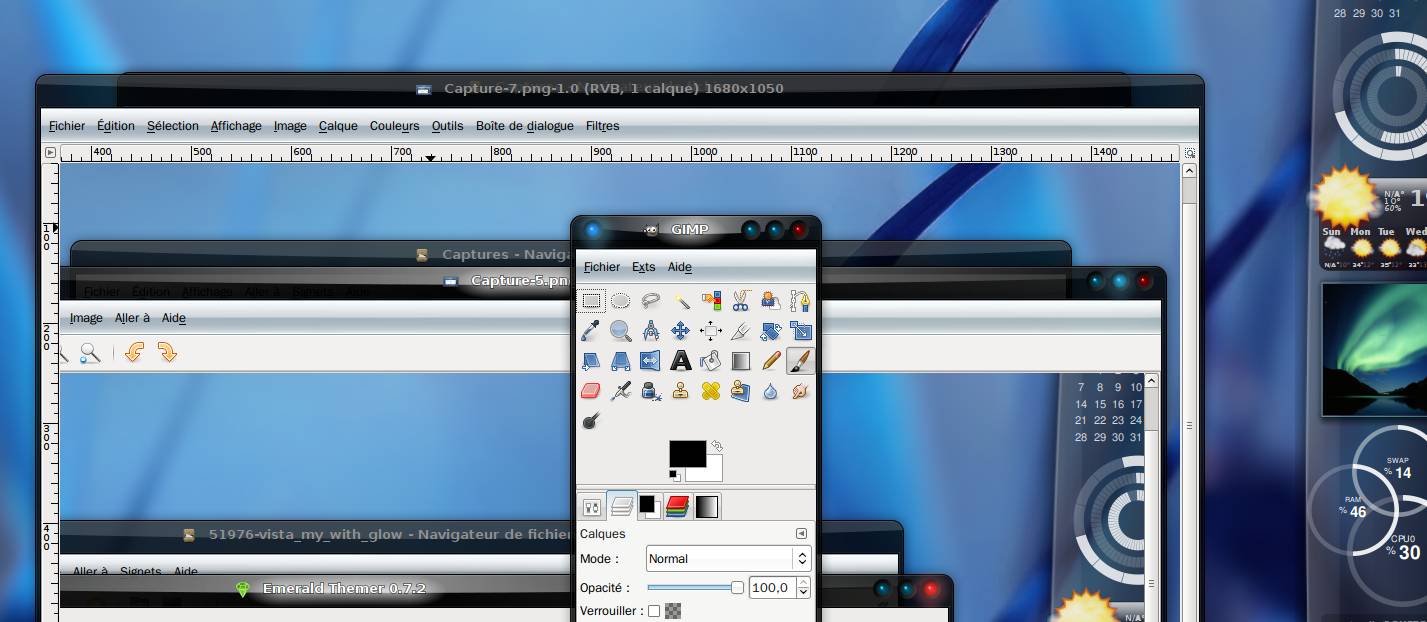Open Calque menu in Capture-7.png window
Viewport: 1427px width, 622px height.
coord(338,126)
